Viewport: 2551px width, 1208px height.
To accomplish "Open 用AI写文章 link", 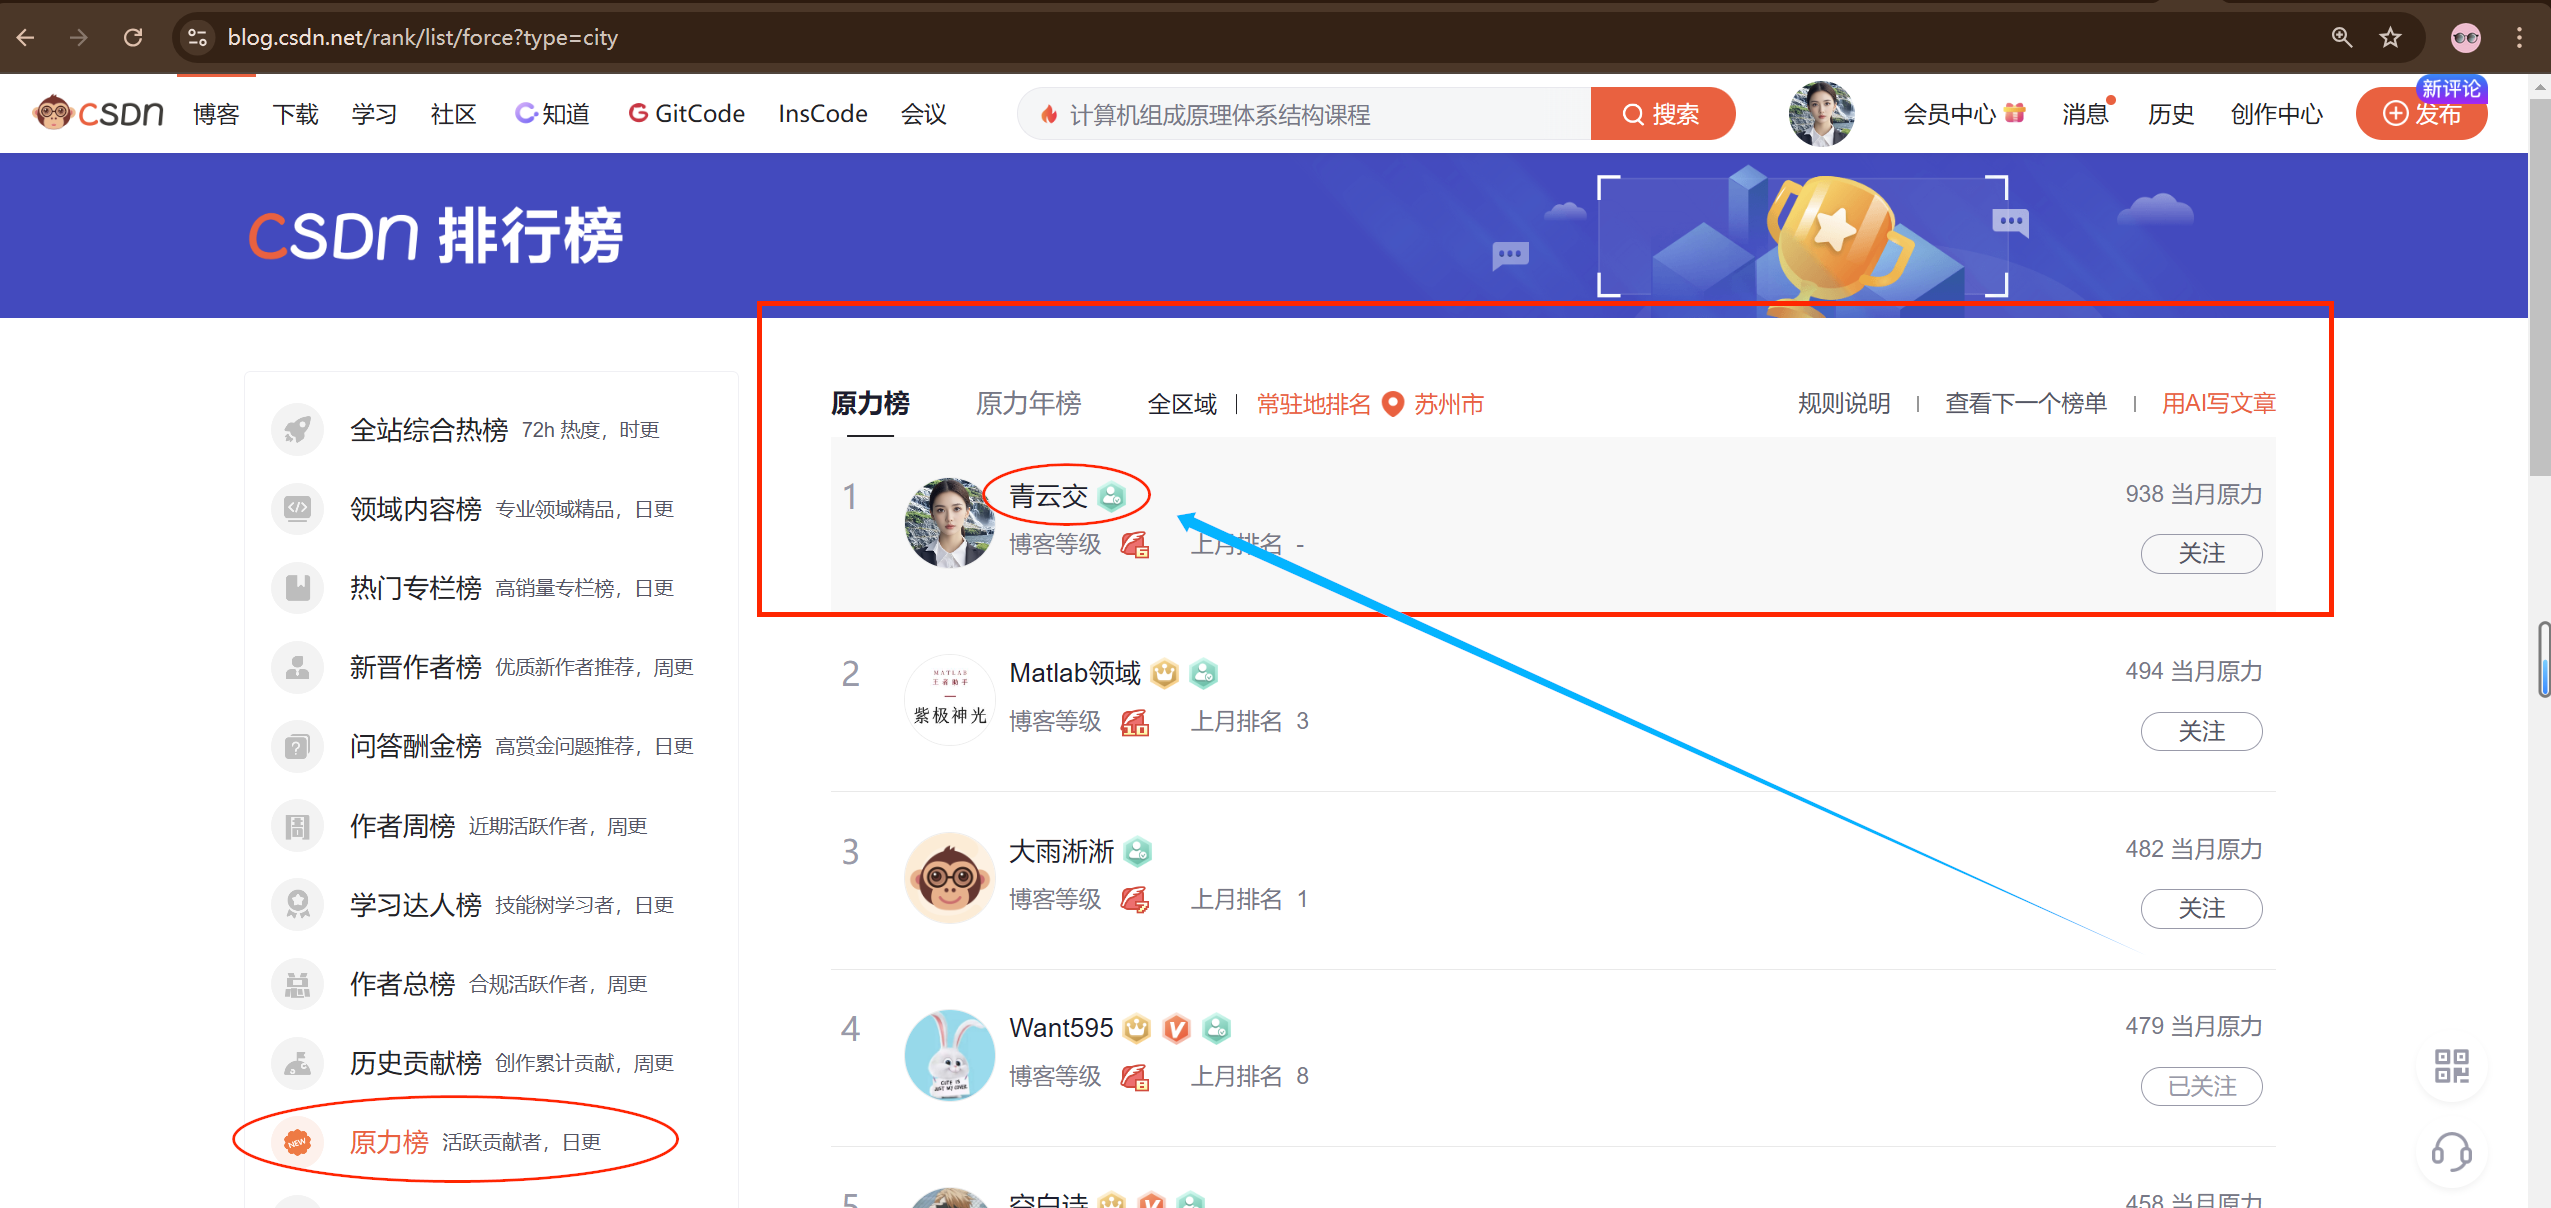I will tap(2218, 404).
